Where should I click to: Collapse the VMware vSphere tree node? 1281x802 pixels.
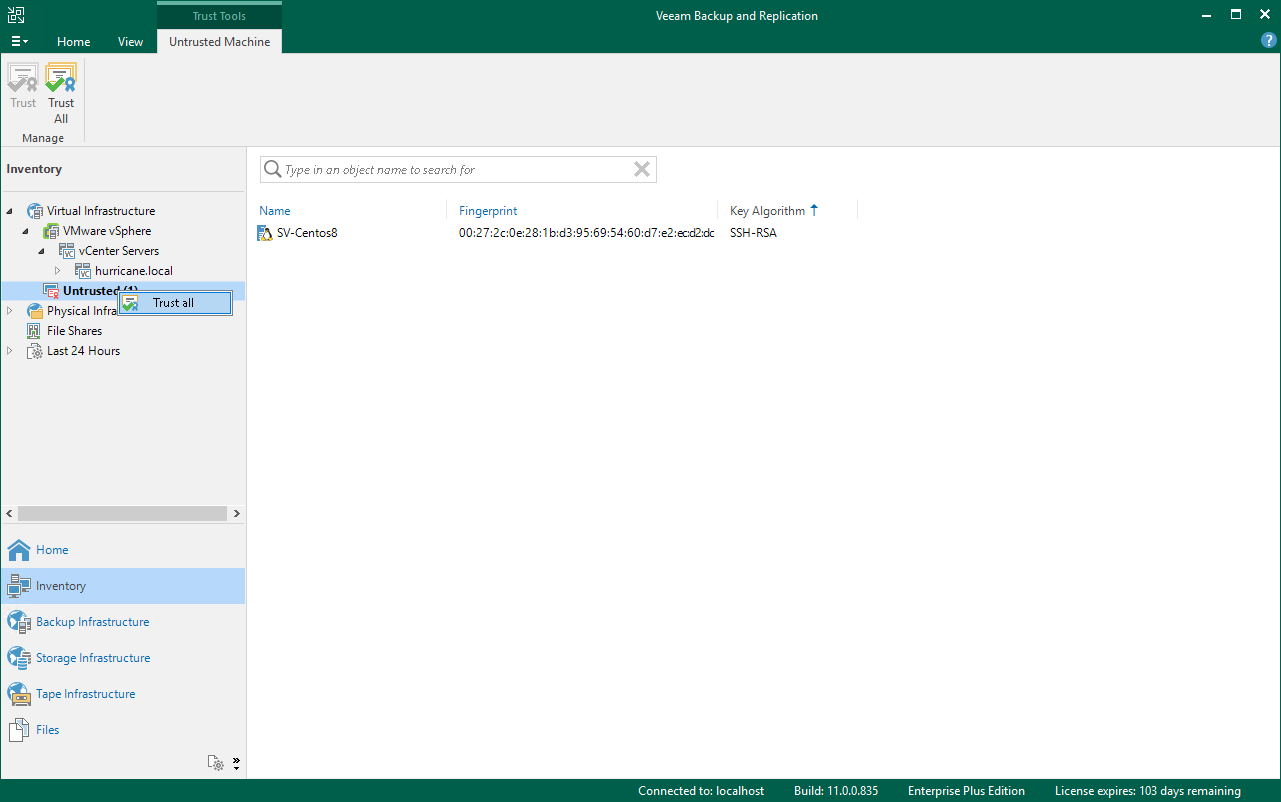(x=26, y=231)
